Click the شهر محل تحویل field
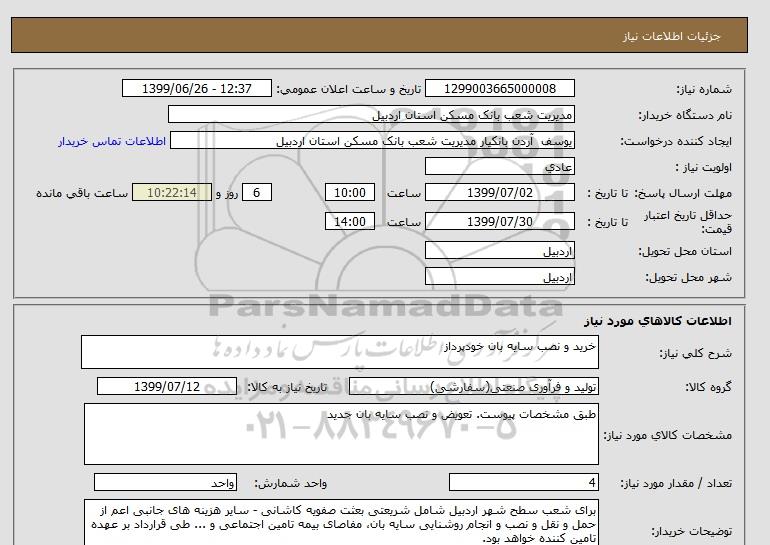770x545 pixels. [500, 276]
